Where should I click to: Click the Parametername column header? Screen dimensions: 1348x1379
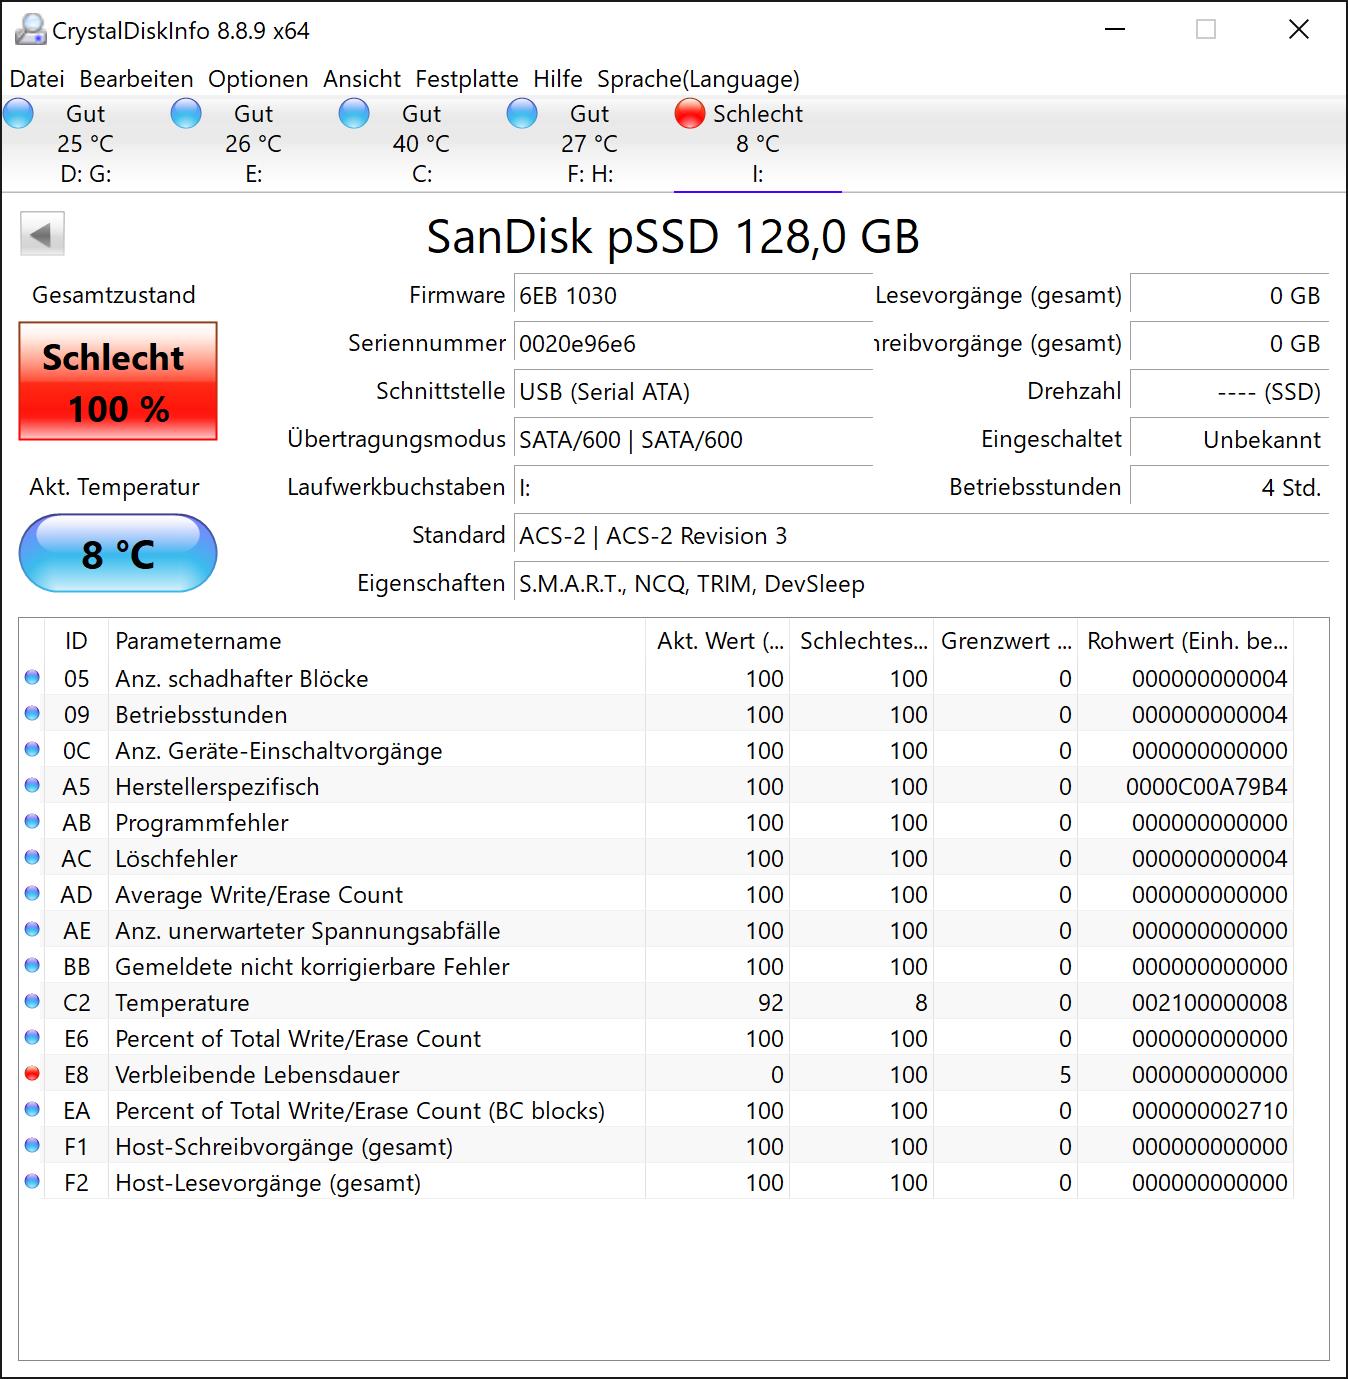click(376, 641)
